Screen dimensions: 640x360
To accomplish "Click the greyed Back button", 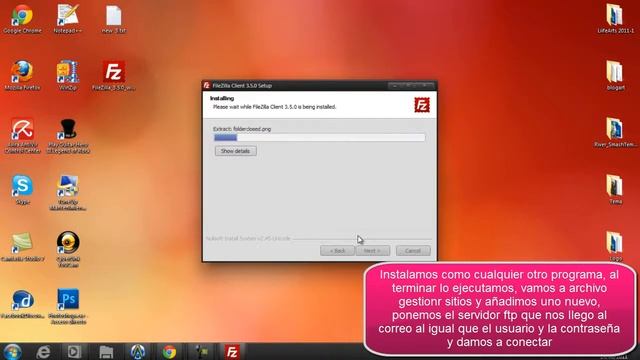I will click(x=338, y=251).
